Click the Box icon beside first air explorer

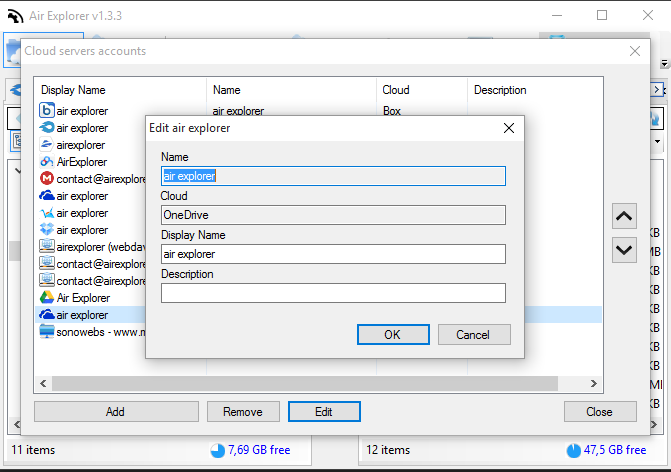[x=47, y=110]
